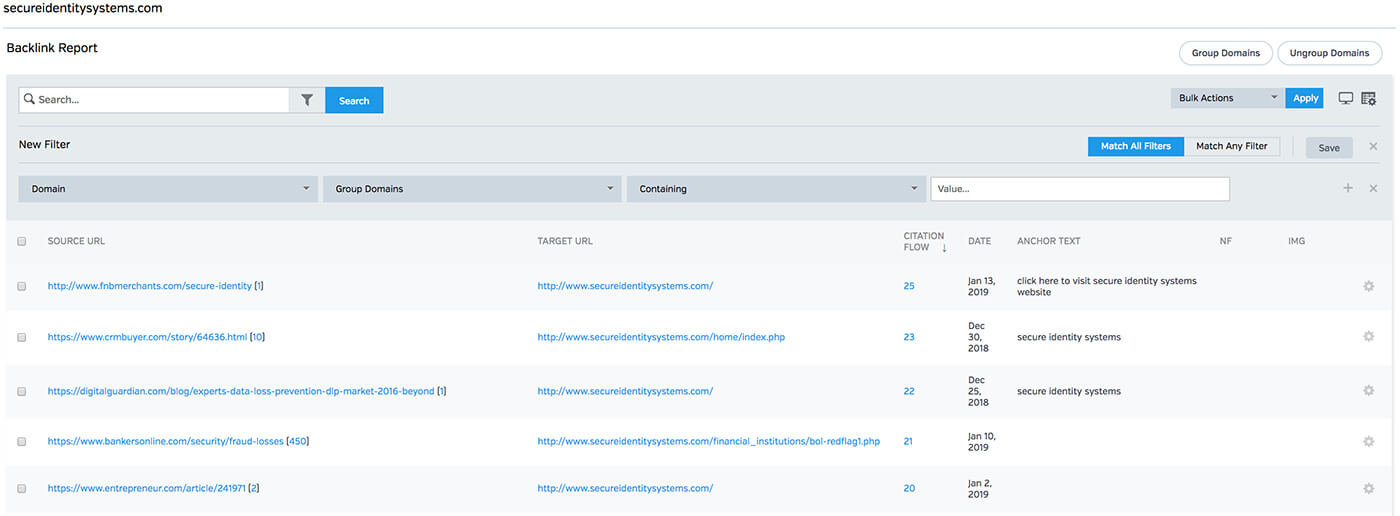This screenshot has width=1400, height=516.
Task: Click citation flow value 21
Action: point(908,441)
